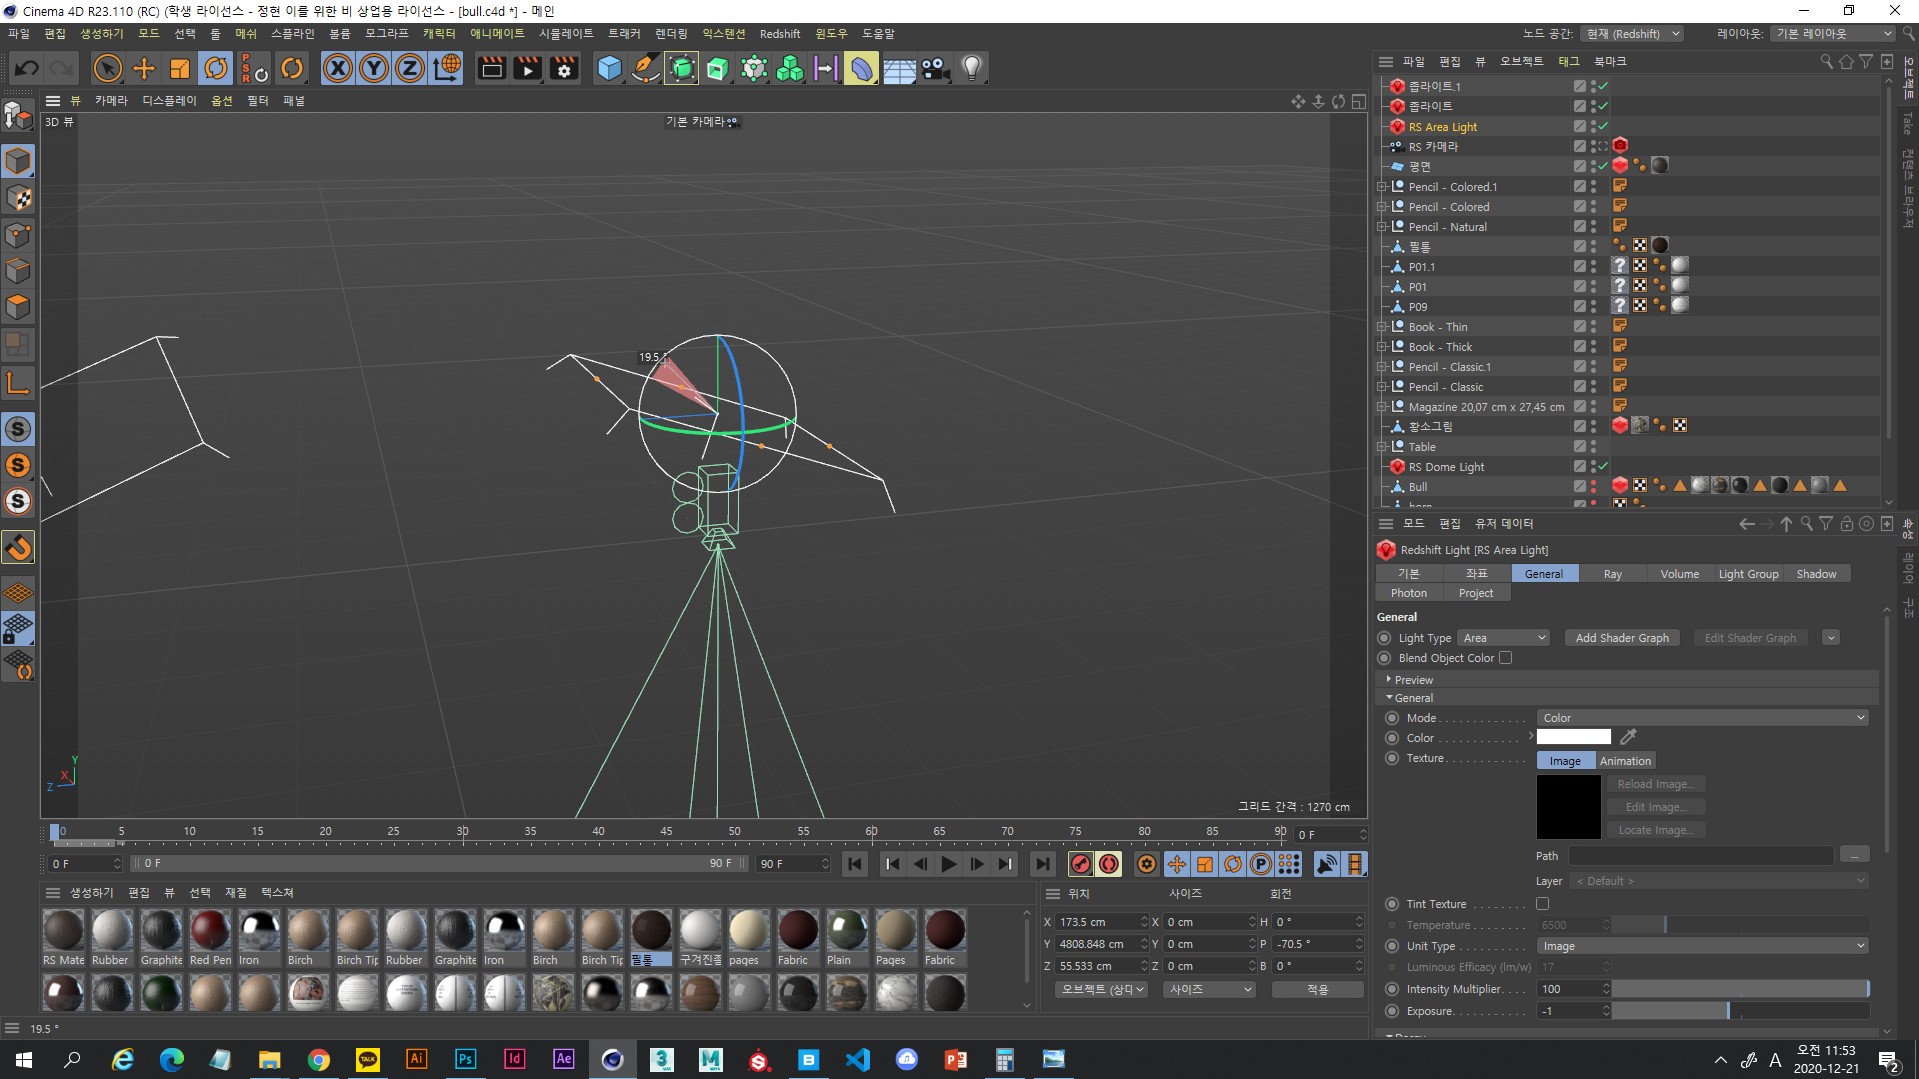Viewport: 1919px width, 1079px height.
Task: Click Mode parameter animation dot
Action: point(1392,718)
